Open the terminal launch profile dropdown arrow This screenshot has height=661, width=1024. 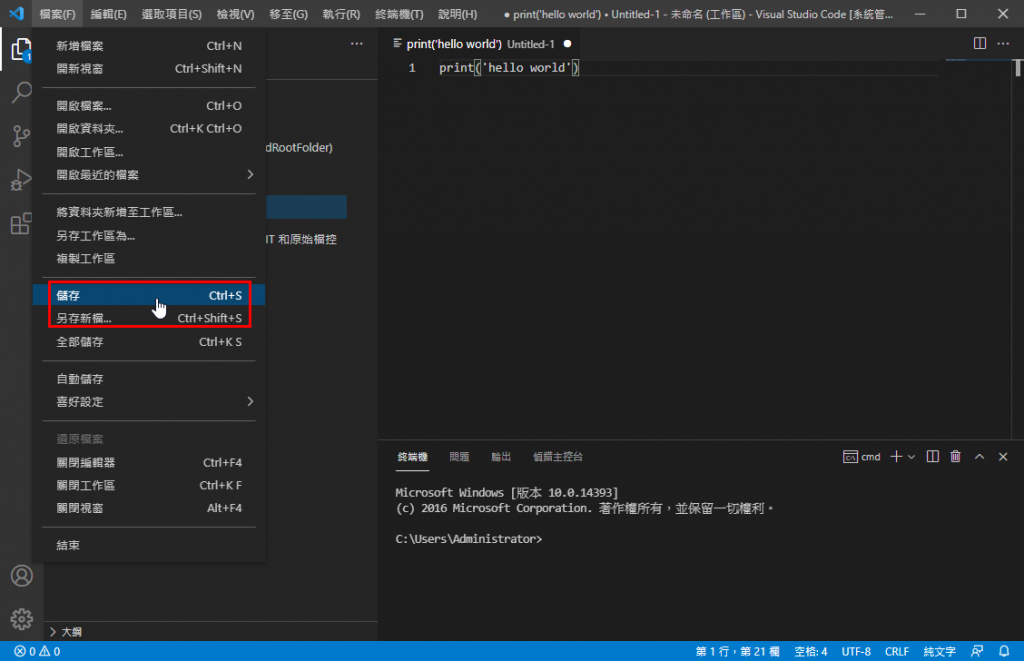[912, 457]
